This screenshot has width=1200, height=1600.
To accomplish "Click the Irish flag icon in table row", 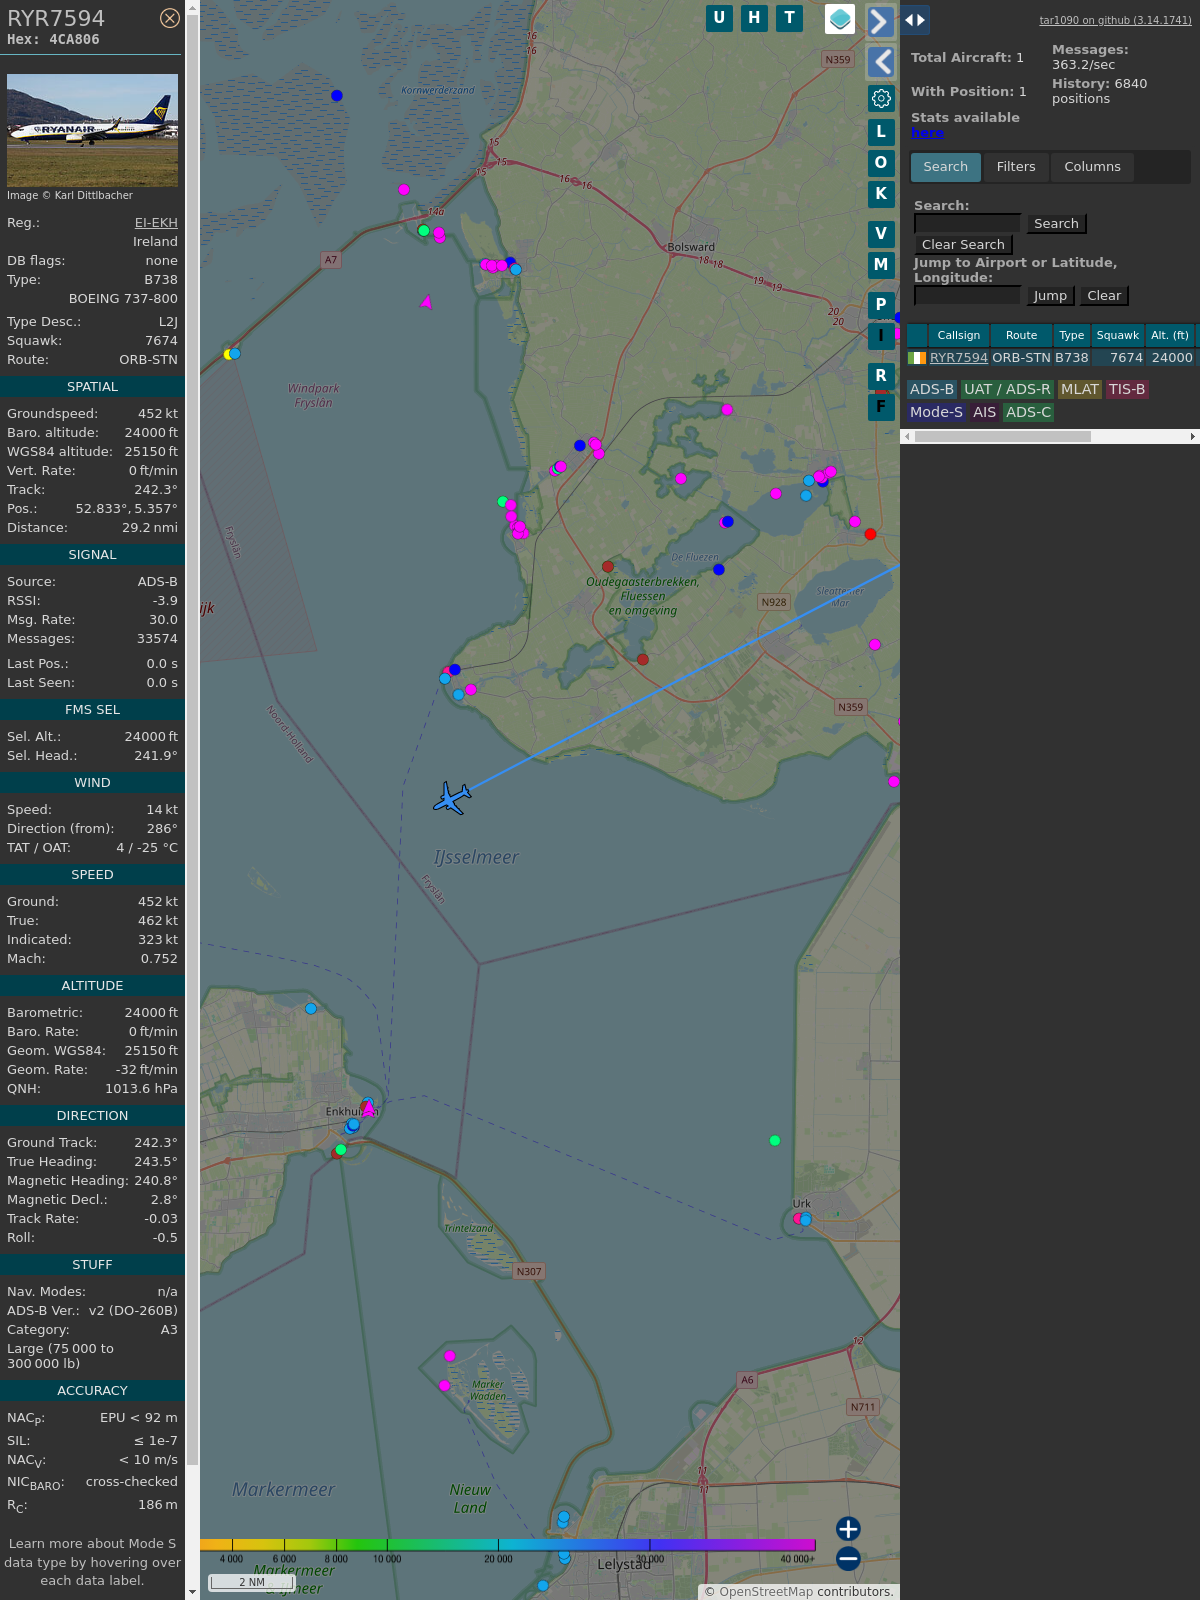I will [917, 358].
